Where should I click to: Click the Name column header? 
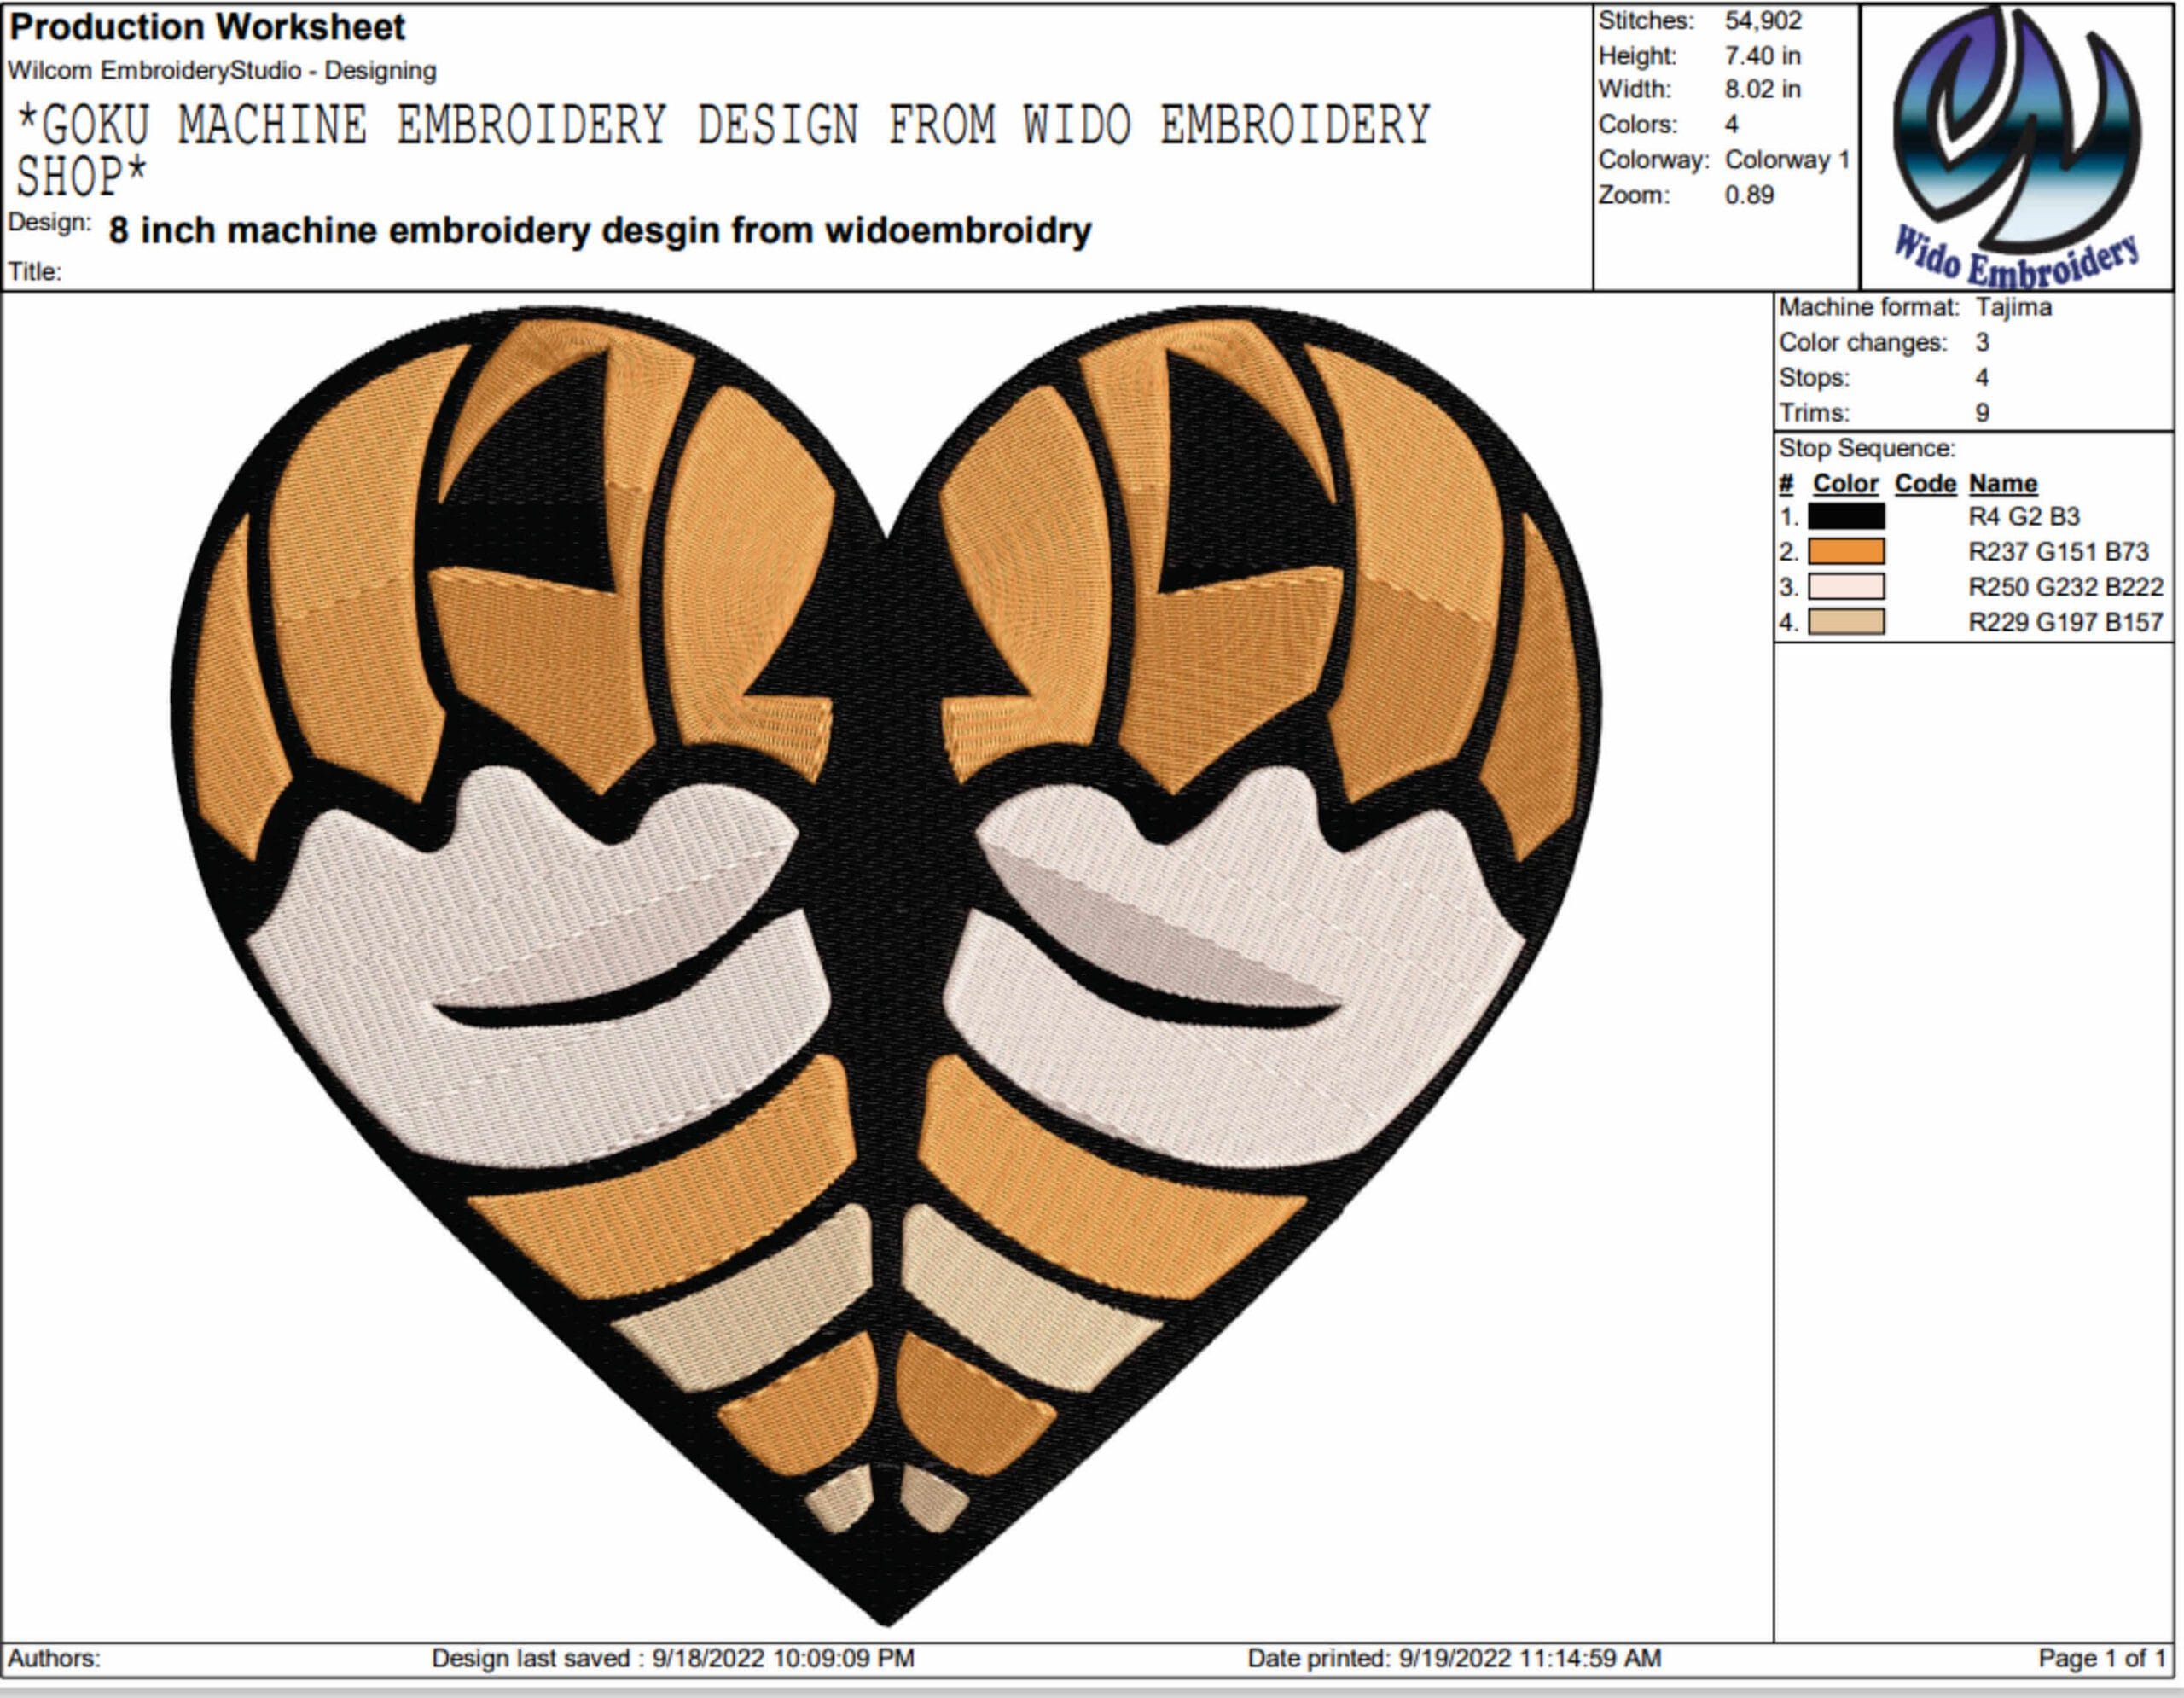[2003, 483]
